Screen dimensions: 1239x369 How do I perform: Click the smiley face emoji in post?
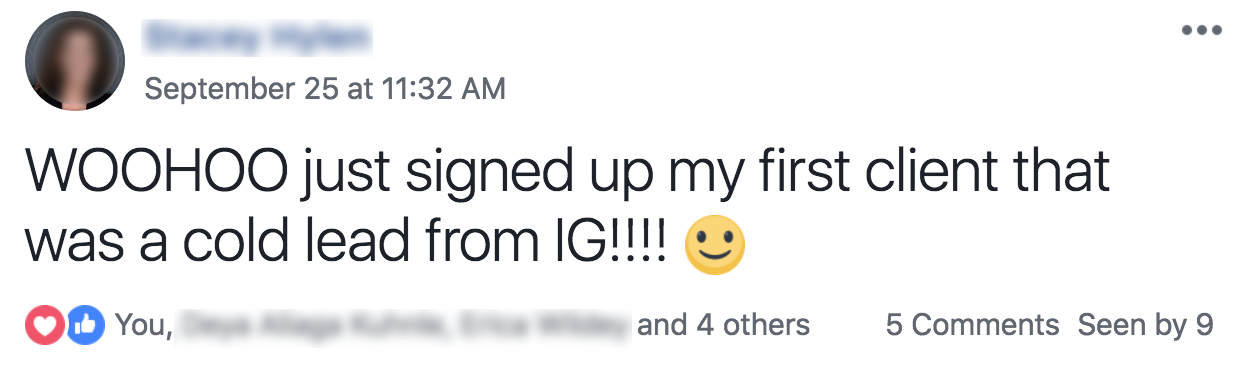tap(715, 242)
